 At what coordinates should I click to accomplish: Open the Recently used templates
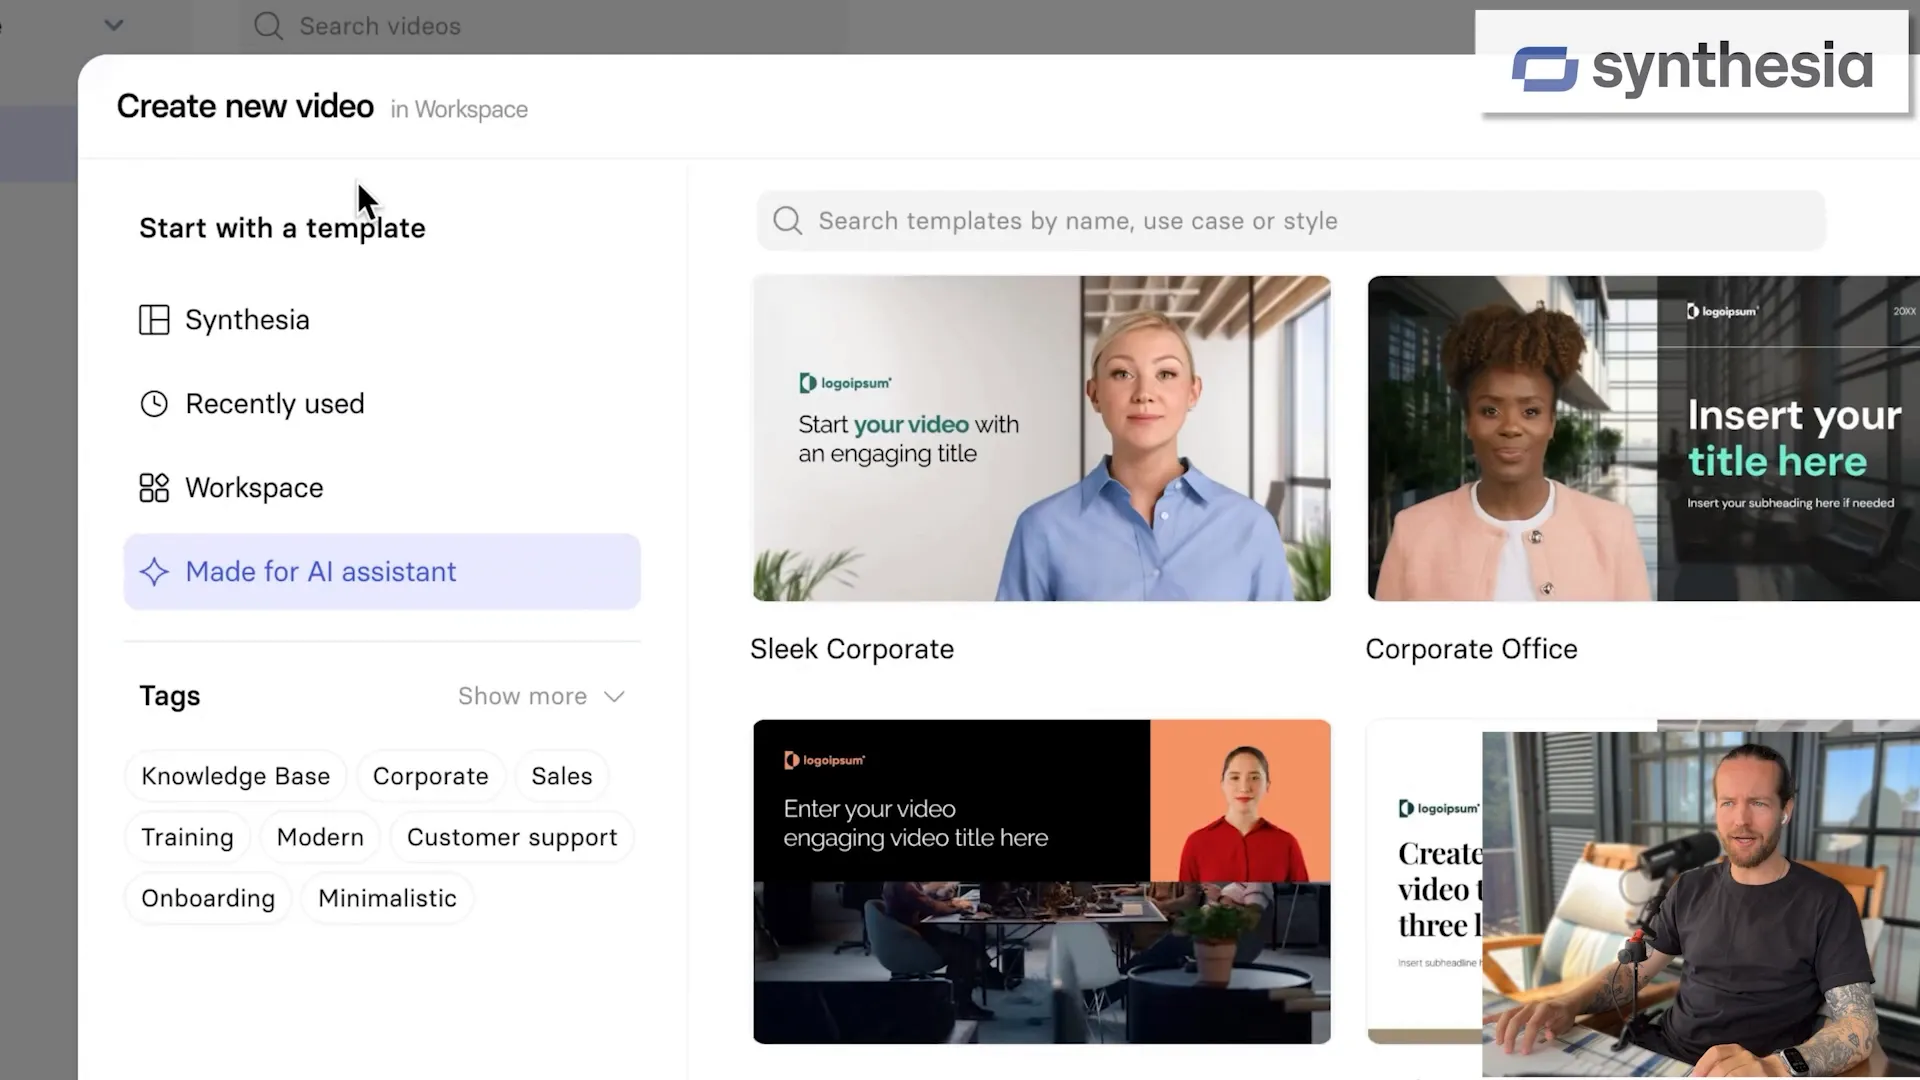pos(382,404)
